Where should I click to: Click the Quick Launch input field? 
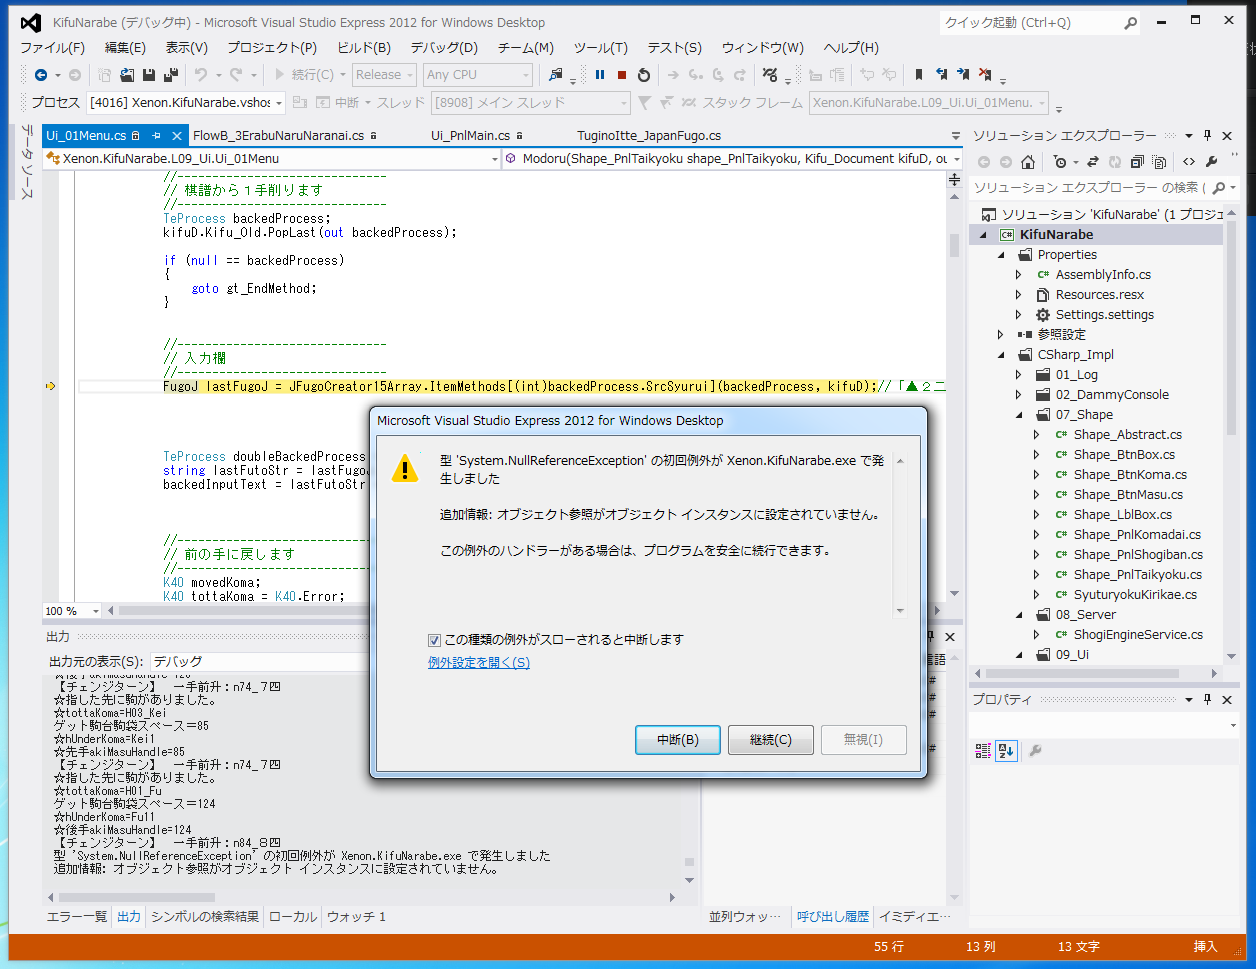coord(1029,22)
